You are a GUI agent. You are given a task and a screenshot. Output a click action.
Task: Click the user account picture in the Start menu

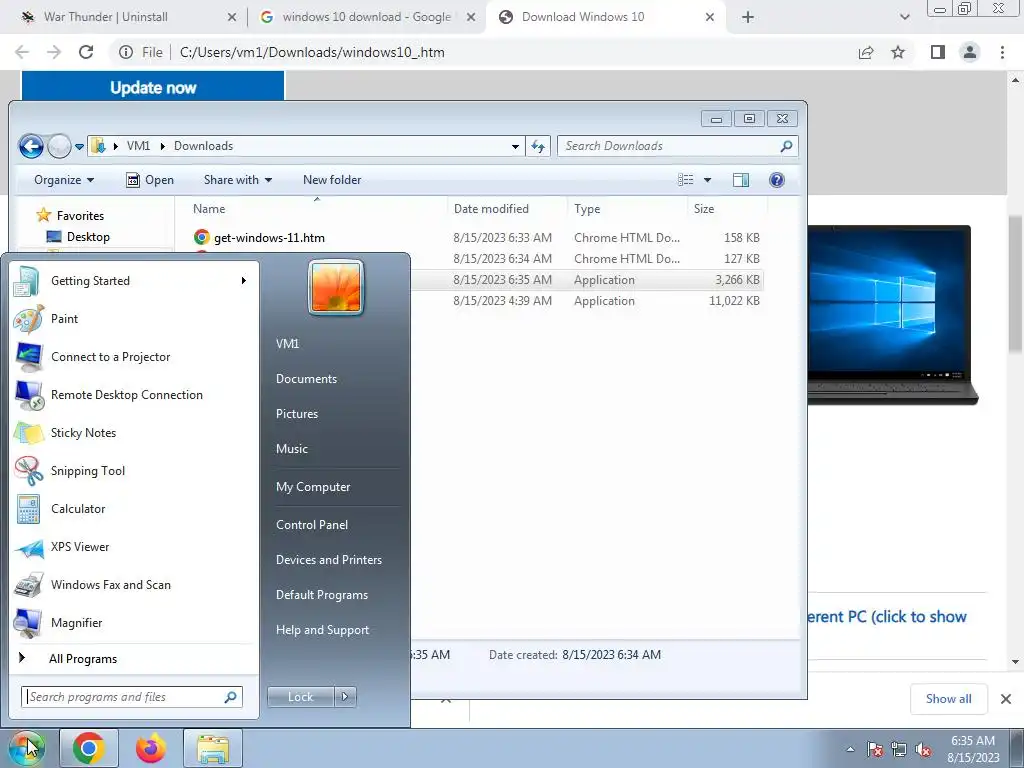pos(336,287)
